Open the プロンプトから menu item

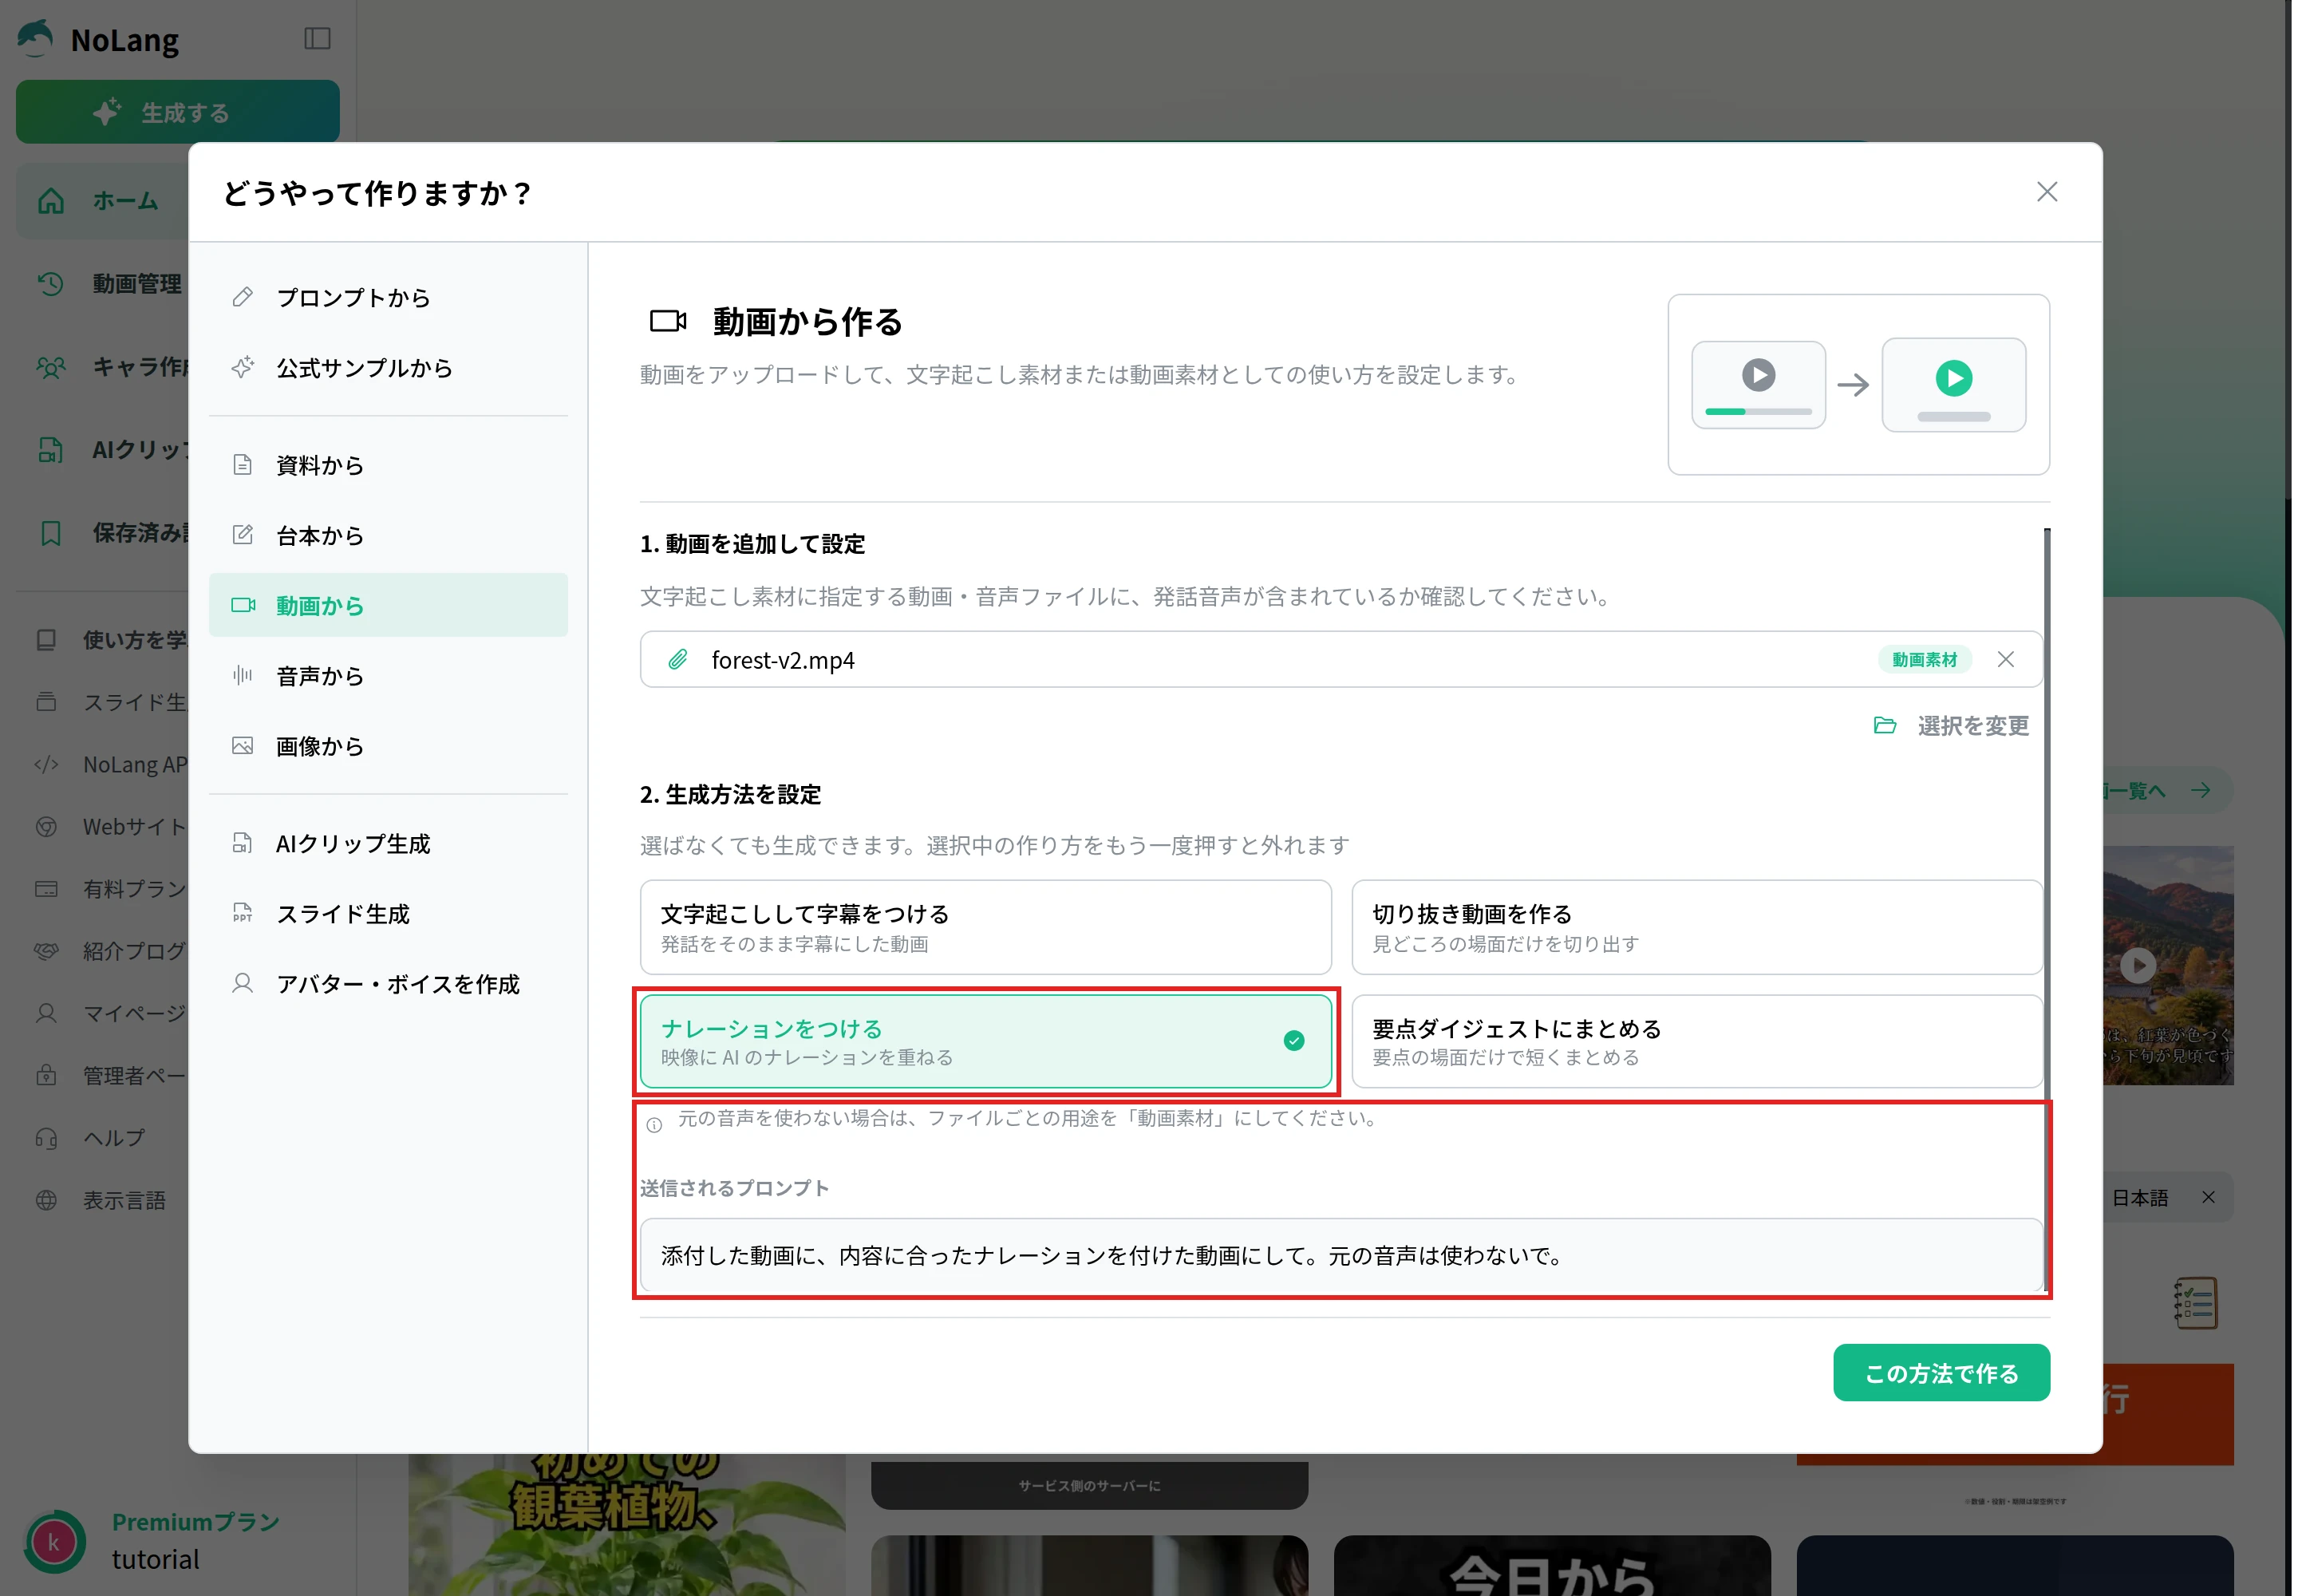coord(388,298)
